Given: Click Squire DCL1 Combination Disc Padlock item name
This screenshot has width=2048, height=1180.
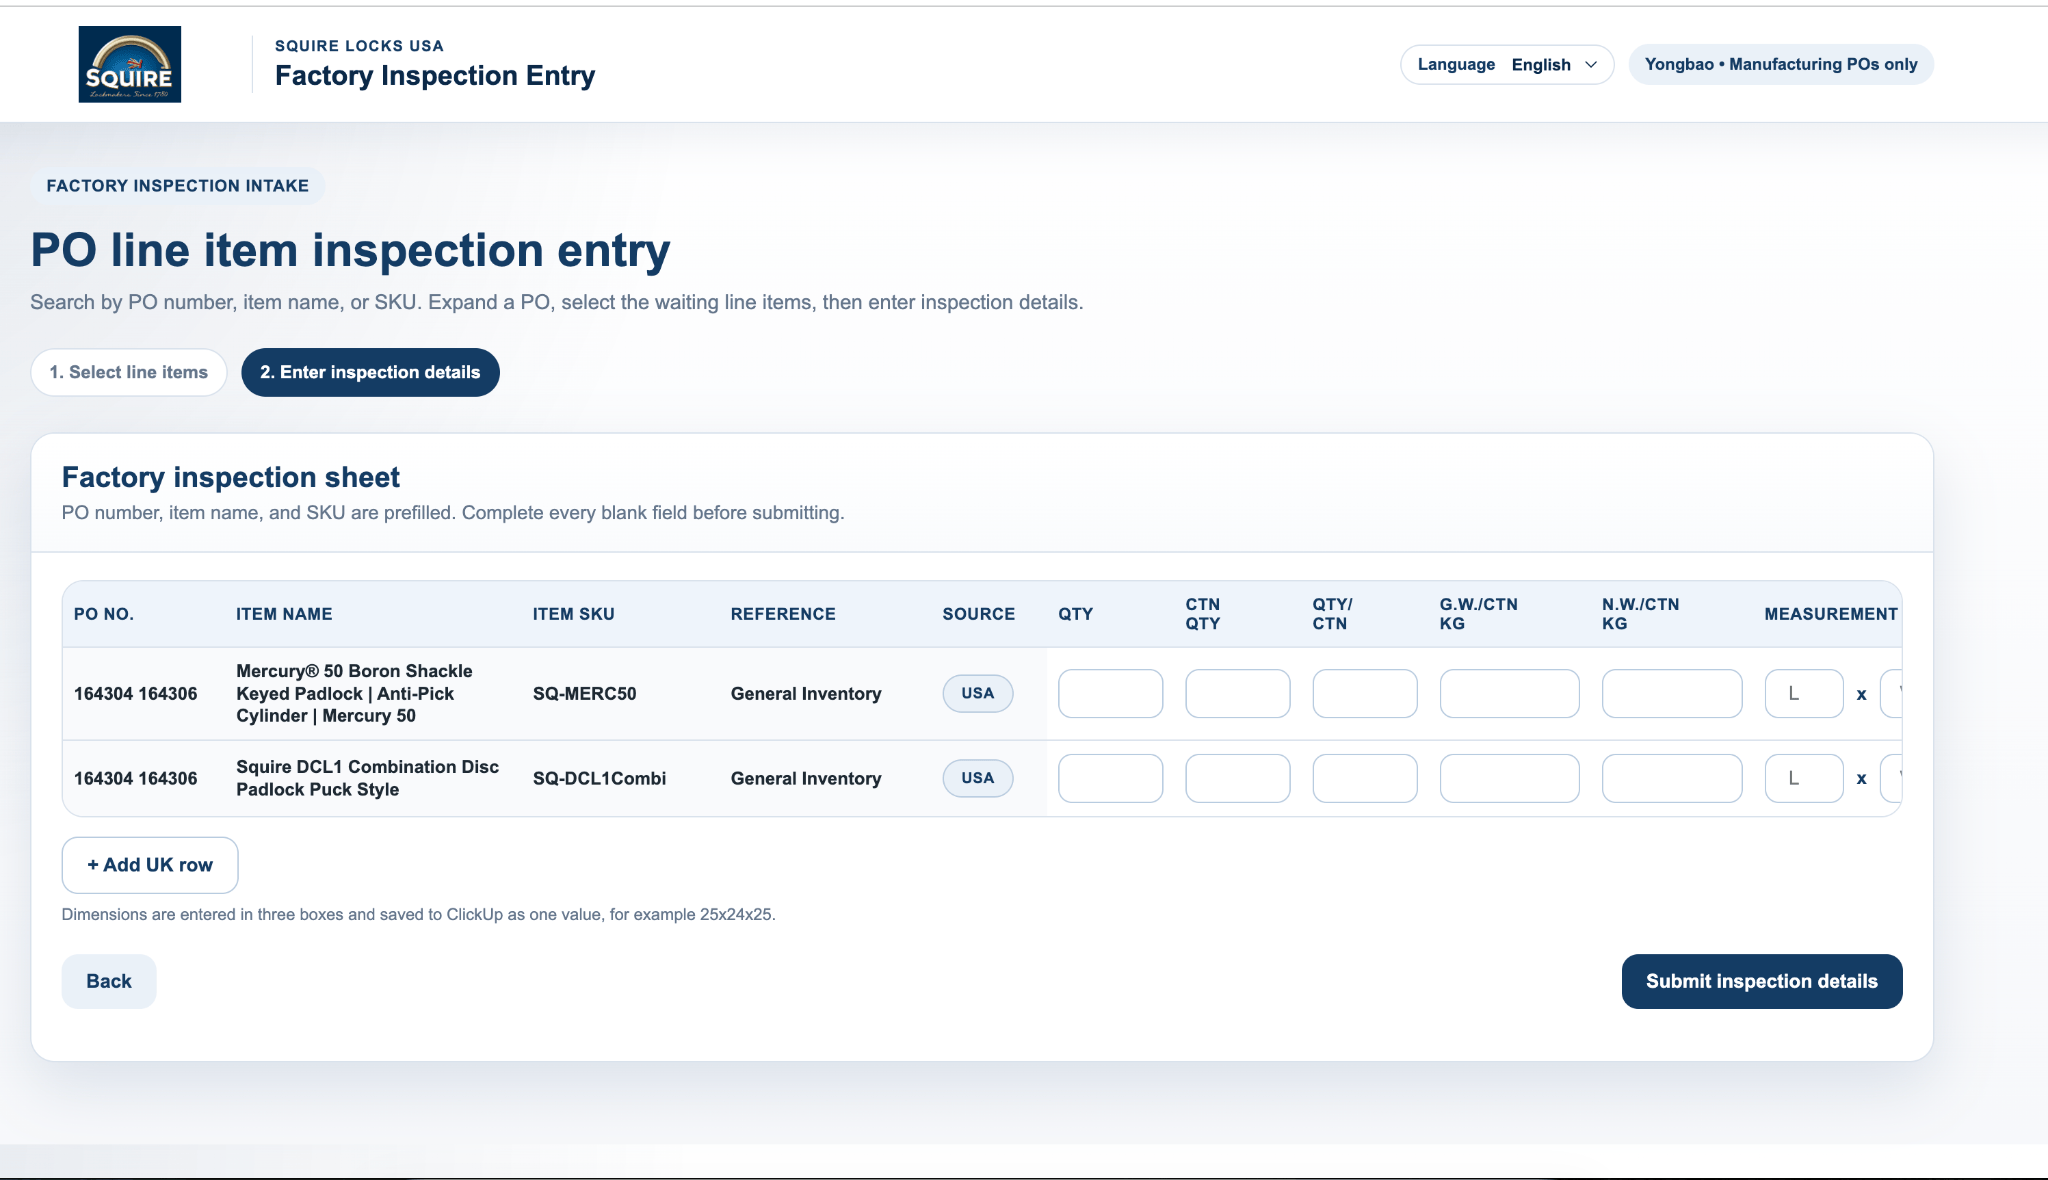Looking at the screenshot, I should [x=367, y=778].
